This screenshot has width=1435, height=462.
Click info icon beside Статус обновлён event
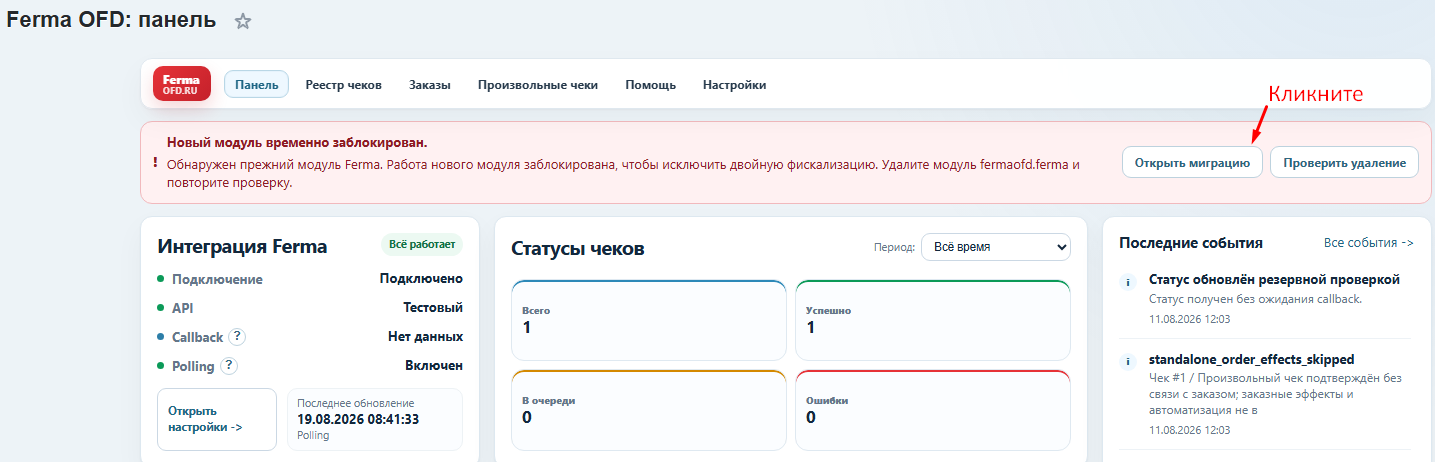(1128, 282)
